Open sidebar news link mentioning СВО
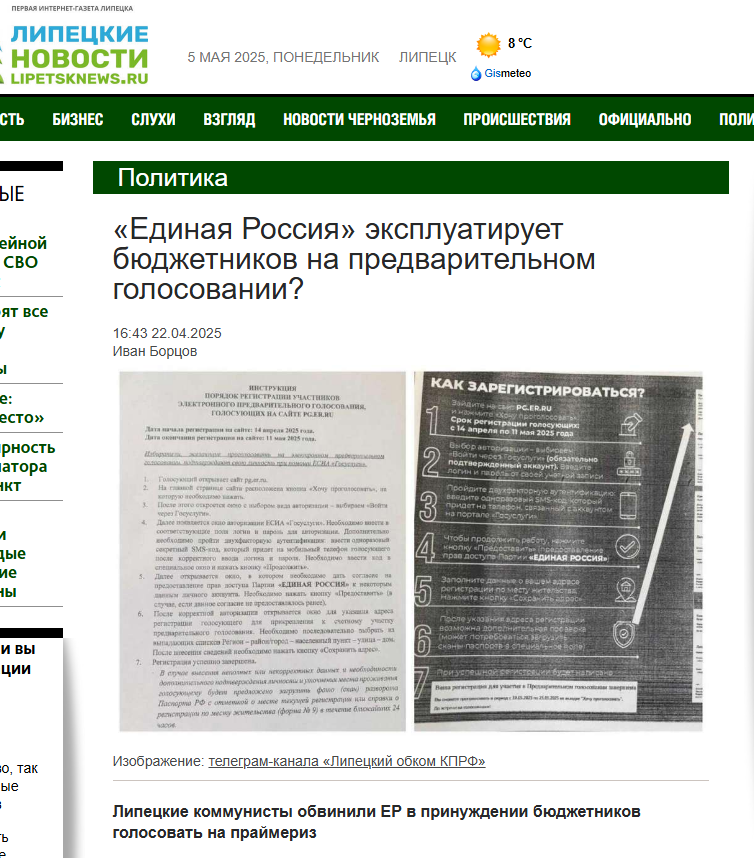The image size is (754, 858). [x=23, y=253]
